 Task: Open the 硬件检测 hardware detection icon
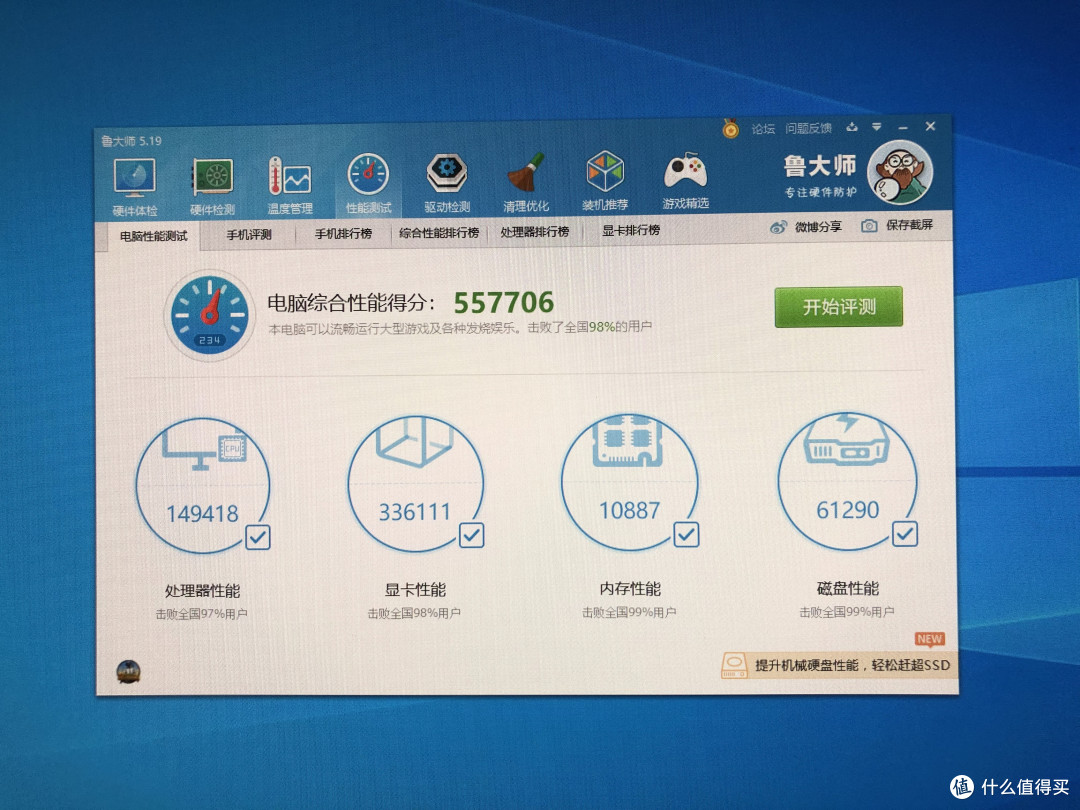213,186
